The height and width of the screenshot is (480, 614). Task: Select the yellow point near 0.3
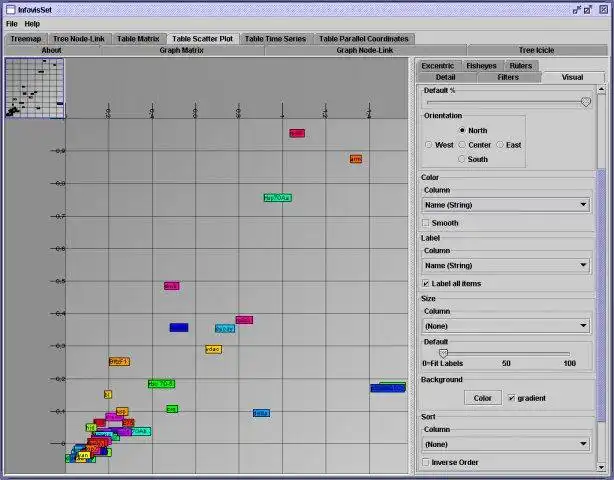pyautogui.click(x=213, y=349)
